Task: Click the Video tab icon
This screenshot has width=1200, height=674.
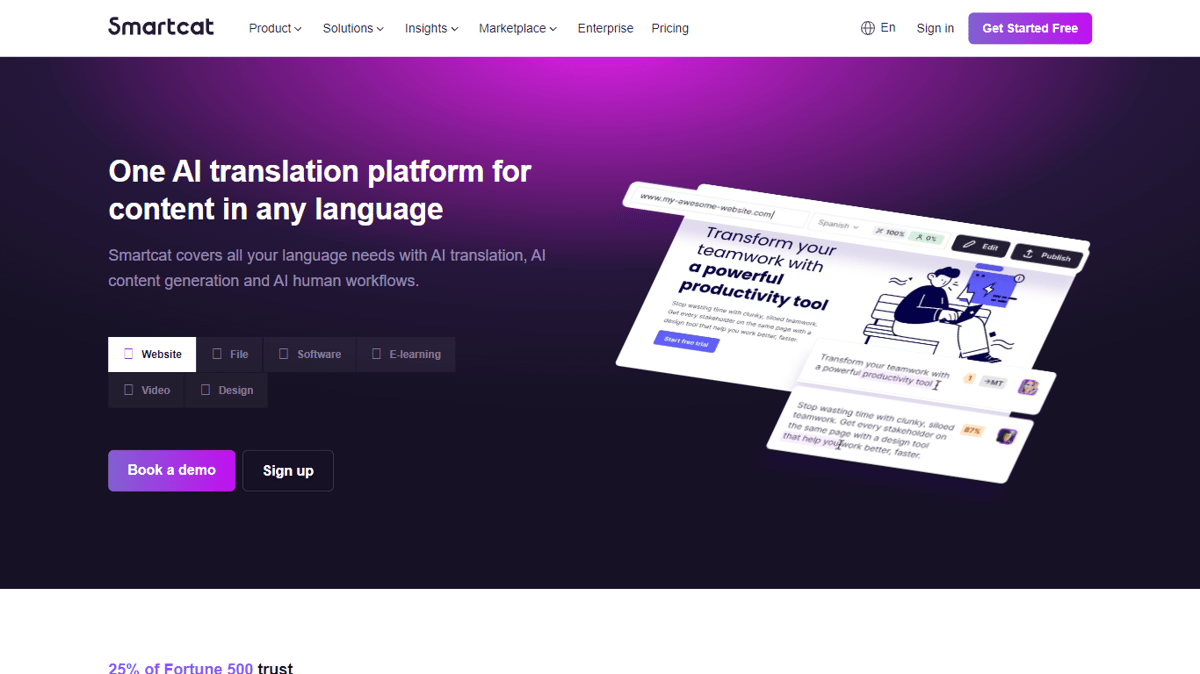Action: (128, 390)
